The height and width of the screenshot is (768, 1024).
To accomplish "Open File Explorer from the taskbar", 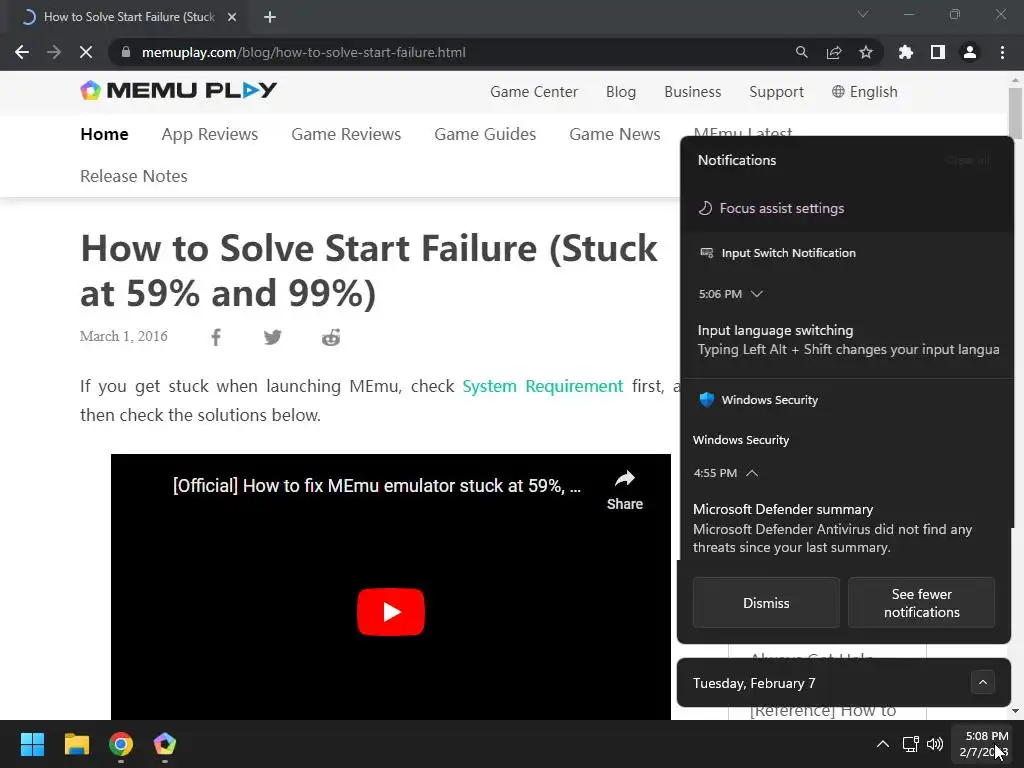I will (x=76, y=744).
